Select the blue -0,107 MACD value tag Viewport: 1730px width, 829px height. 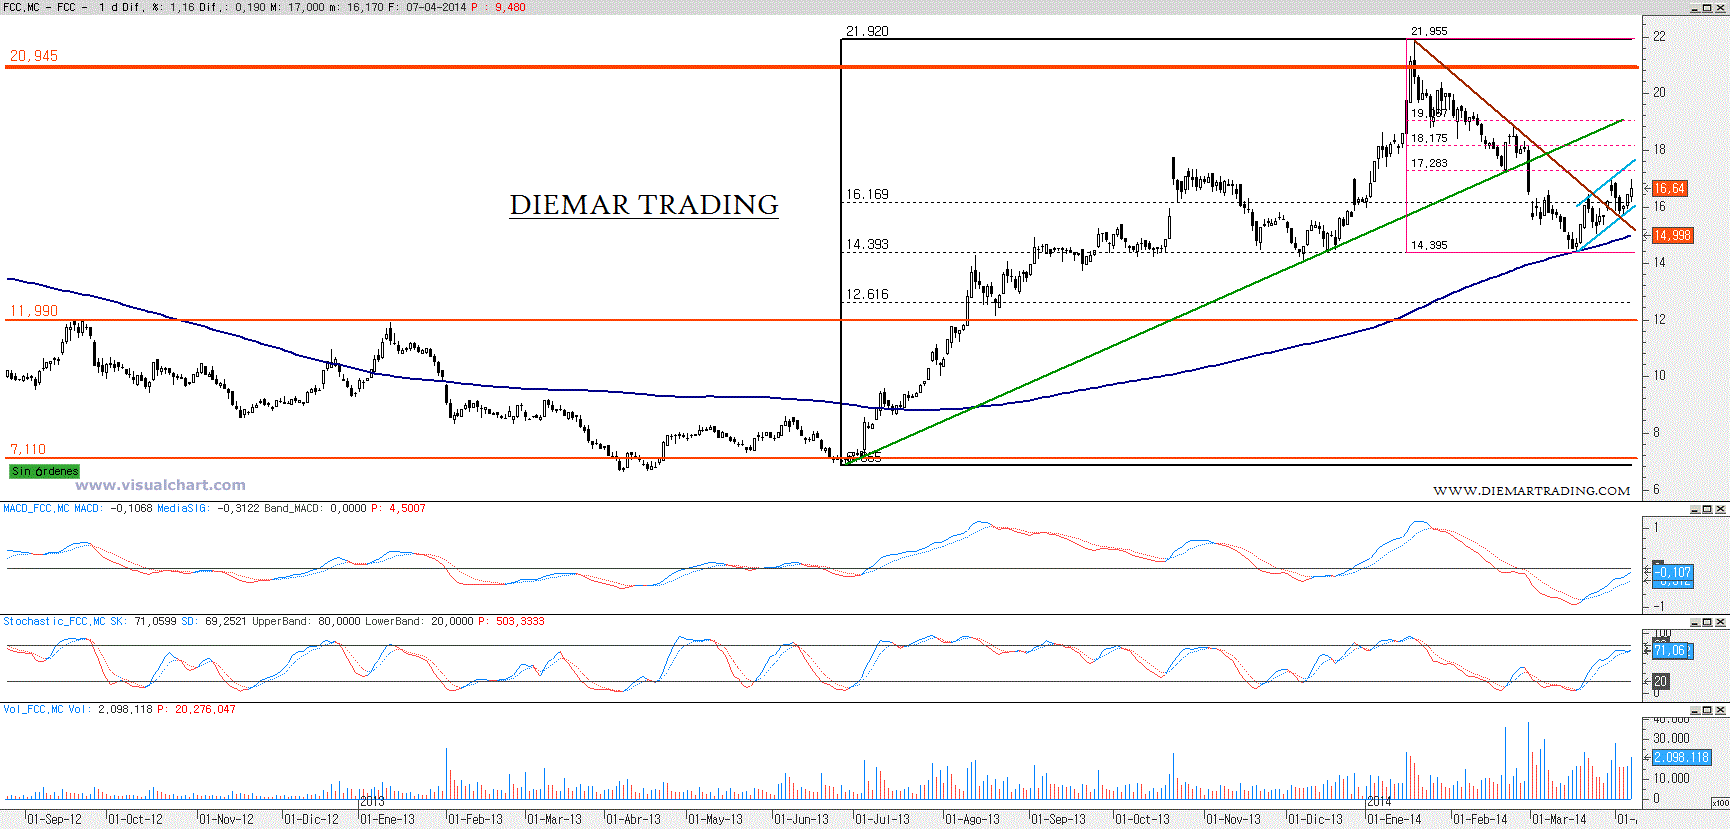click(1672, 572)
